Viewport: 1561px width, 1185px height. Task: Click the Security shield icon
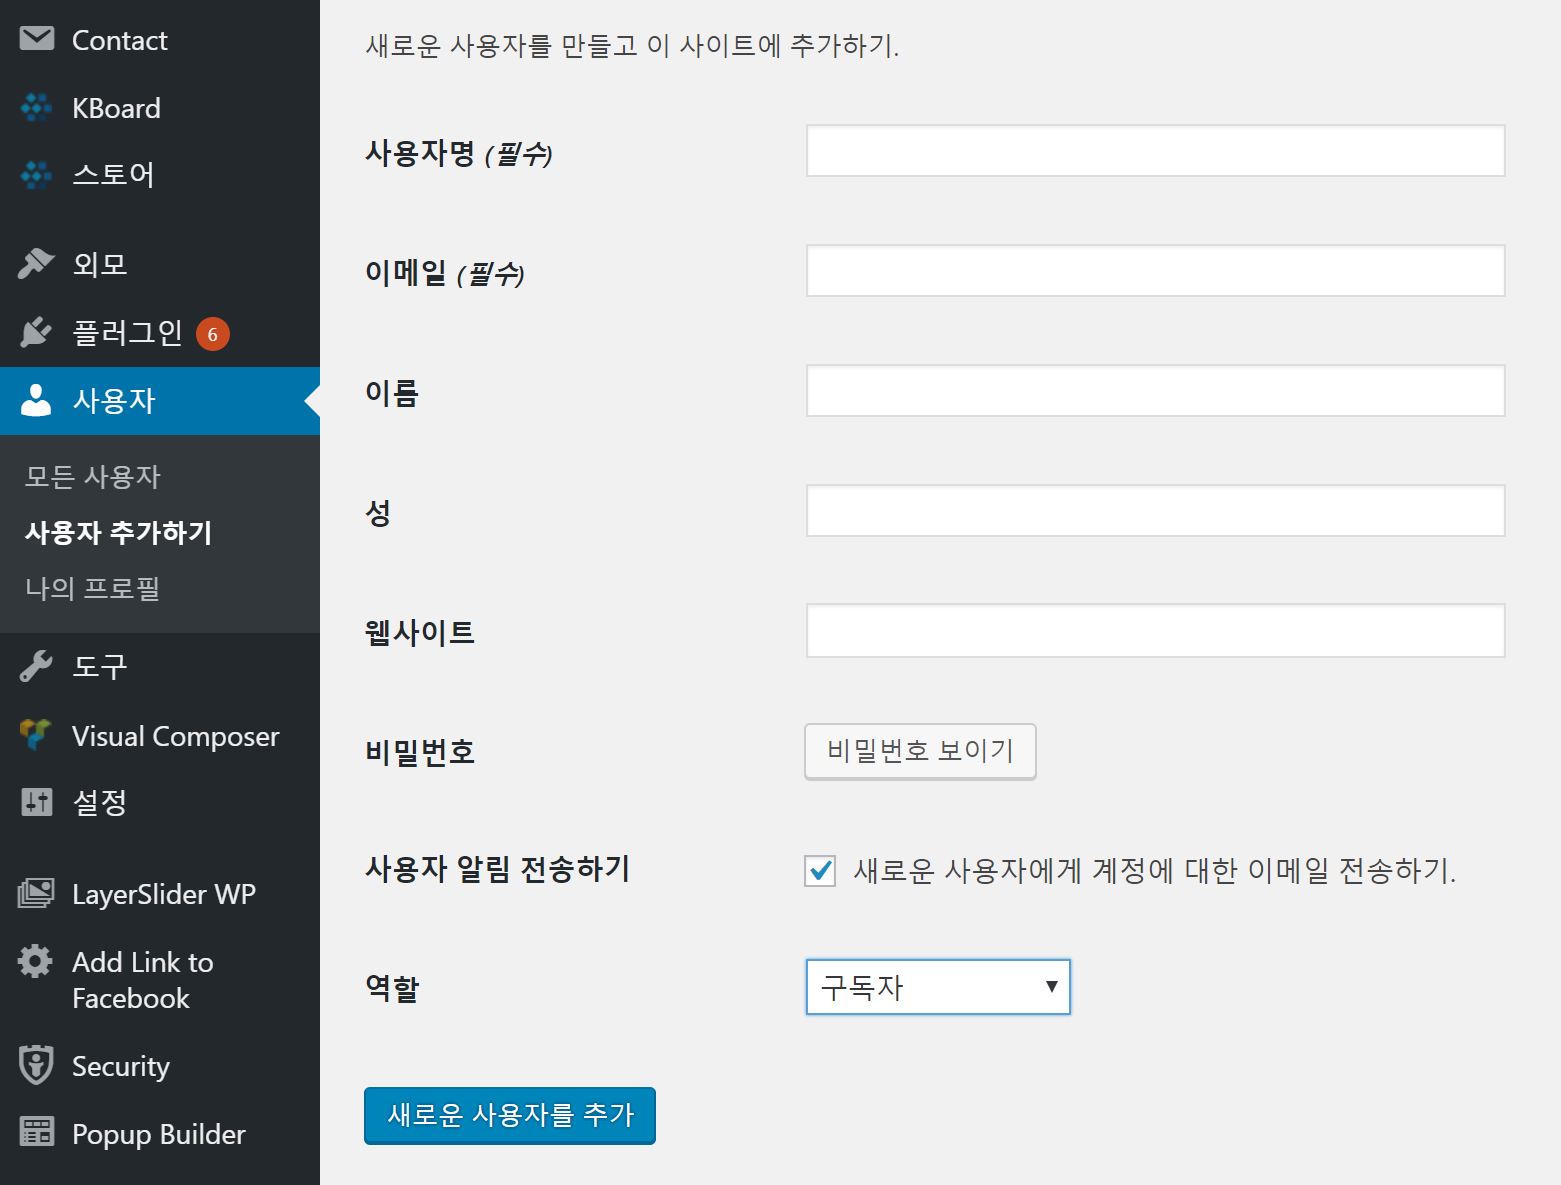tap(36, 1065)
